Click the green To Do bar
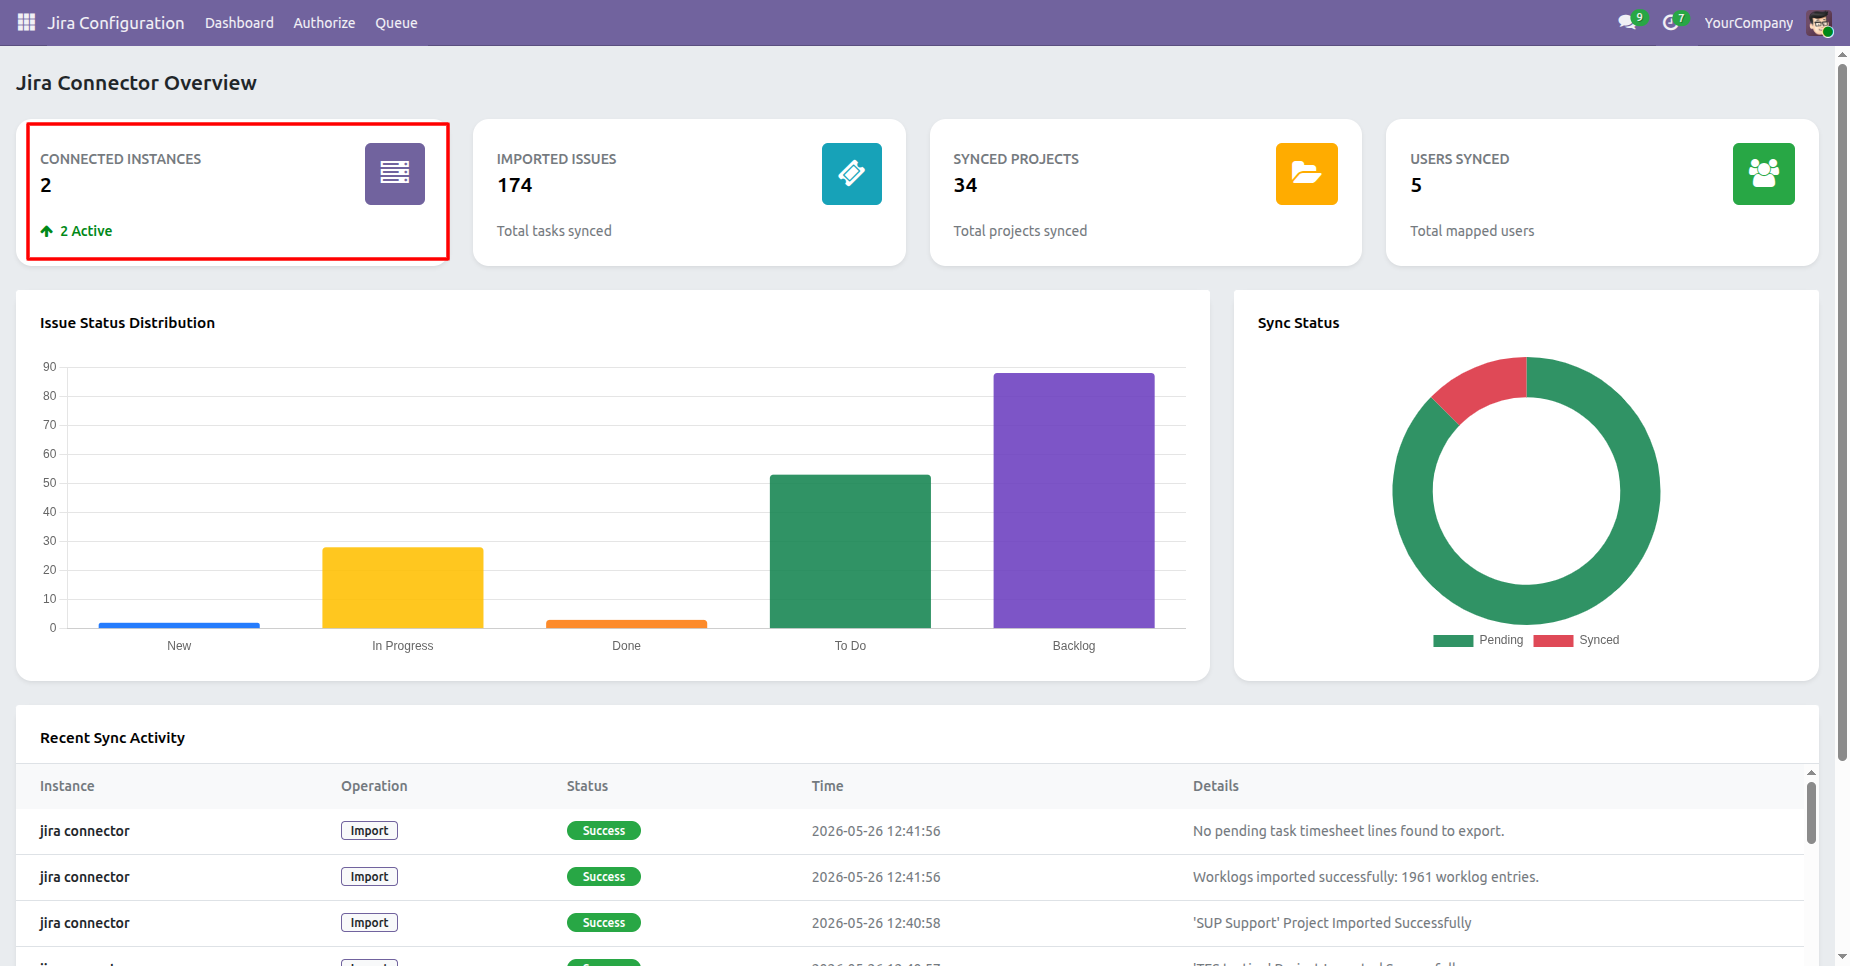Viewport: 1850px width, 966px height. pyautogui.click(x=850, y=551)
